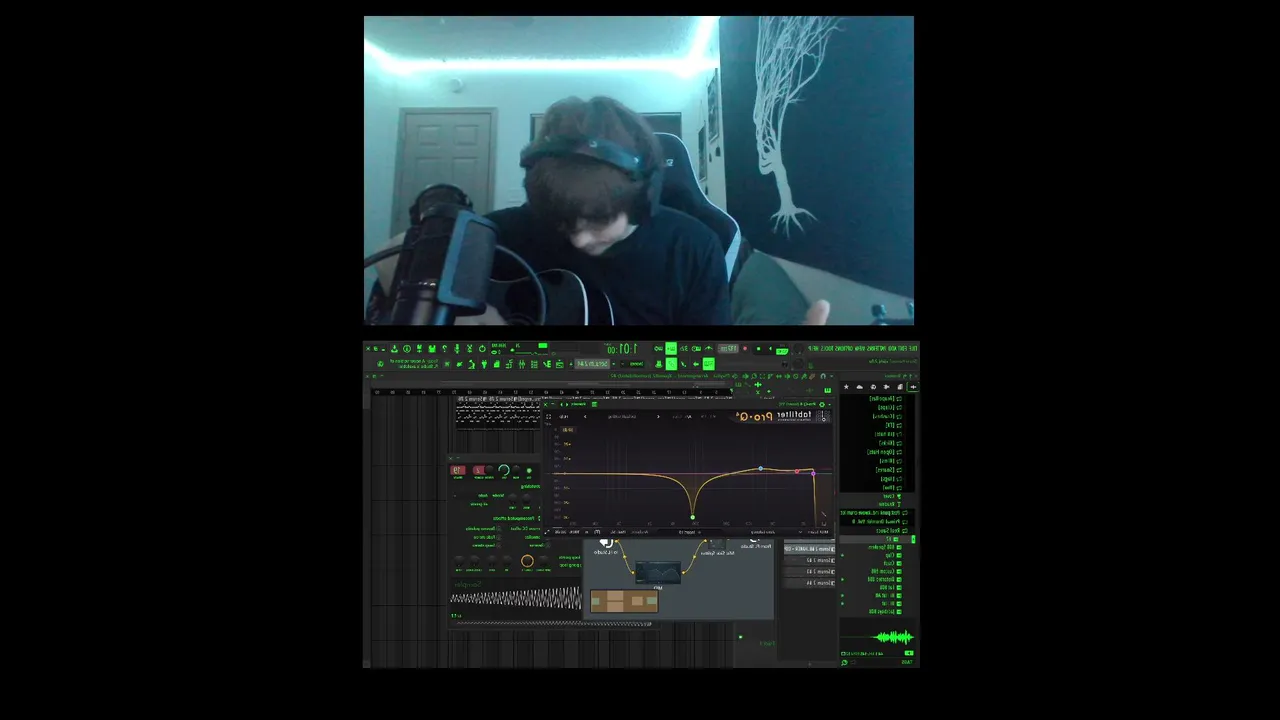This screenshot has width=1280, height=720.
Task: Open the Pro-Q Default Setting preset name
Action: point(622,416)
